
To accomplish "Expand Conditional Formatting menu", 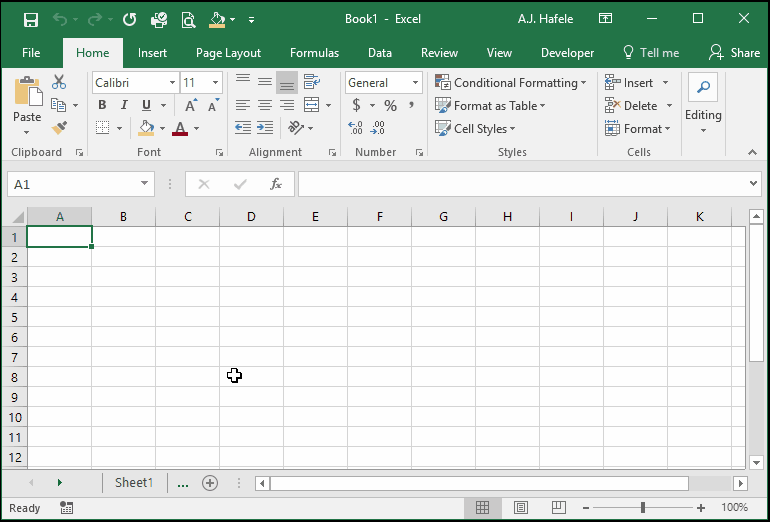I will (511, 82).
